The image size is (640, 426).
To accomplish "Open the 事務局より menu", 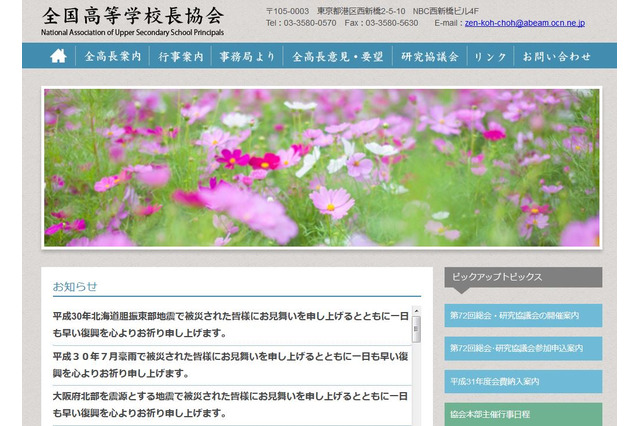I will coord(247,56).
